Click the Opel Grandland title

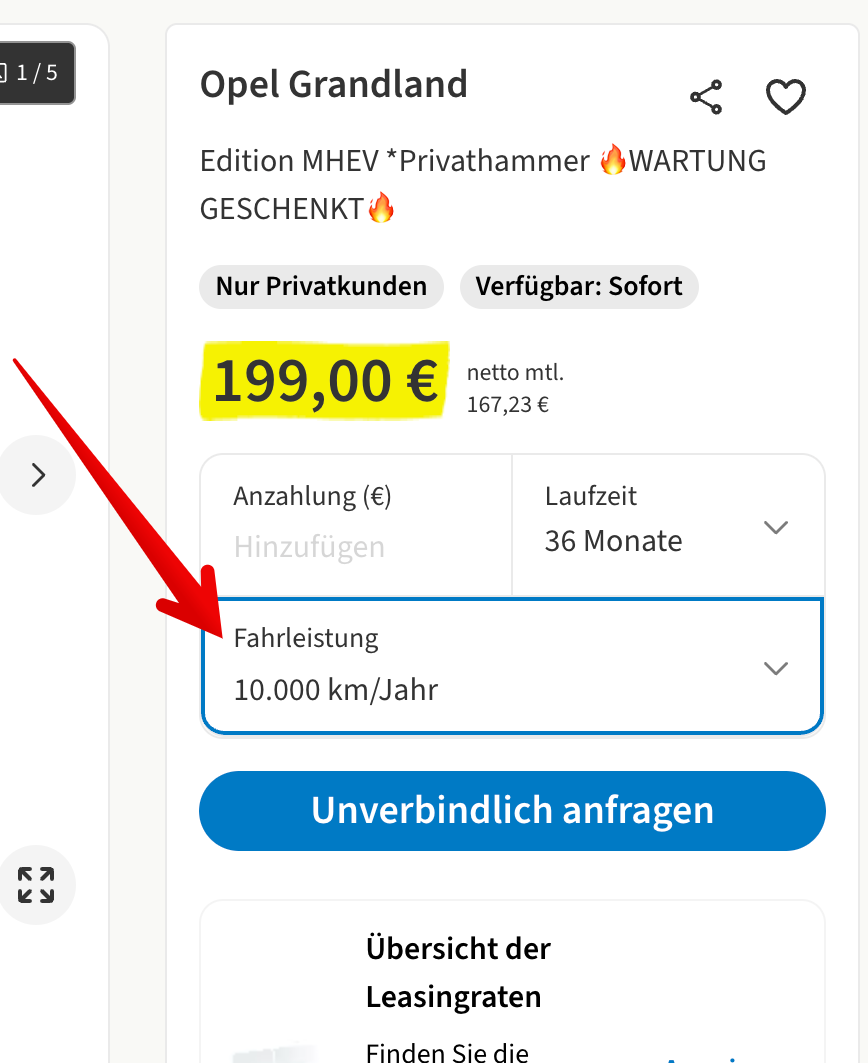click(x=334, y=85)
